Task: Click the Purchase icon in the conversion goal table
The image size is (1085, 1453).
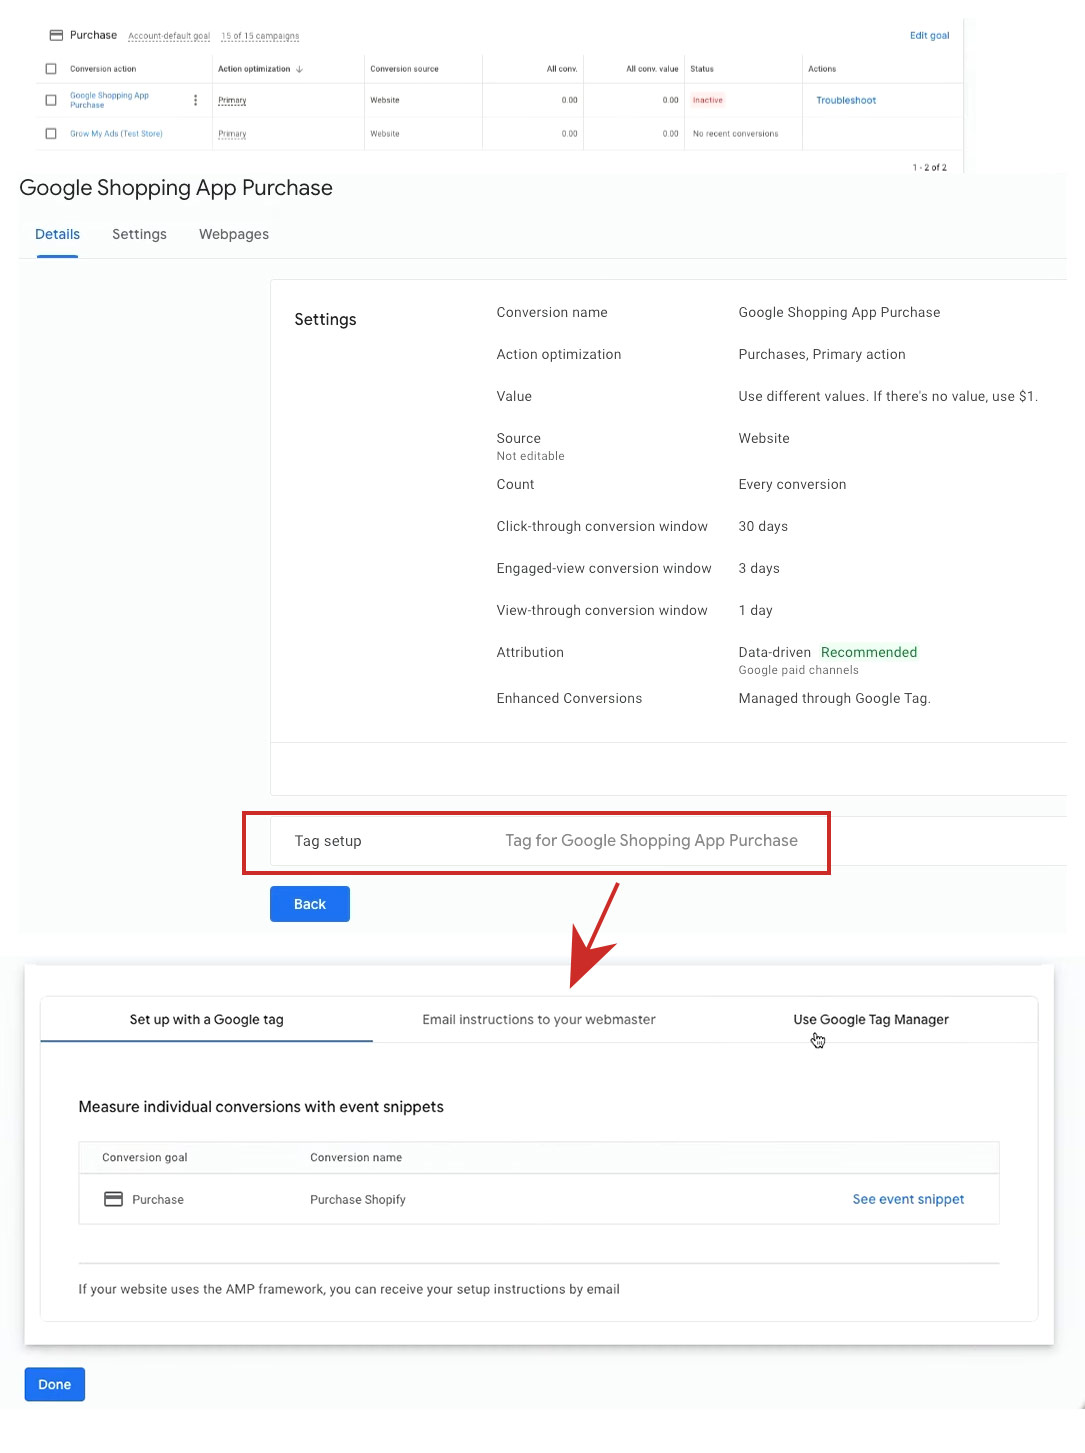Action: click(x=114, y=1199)
